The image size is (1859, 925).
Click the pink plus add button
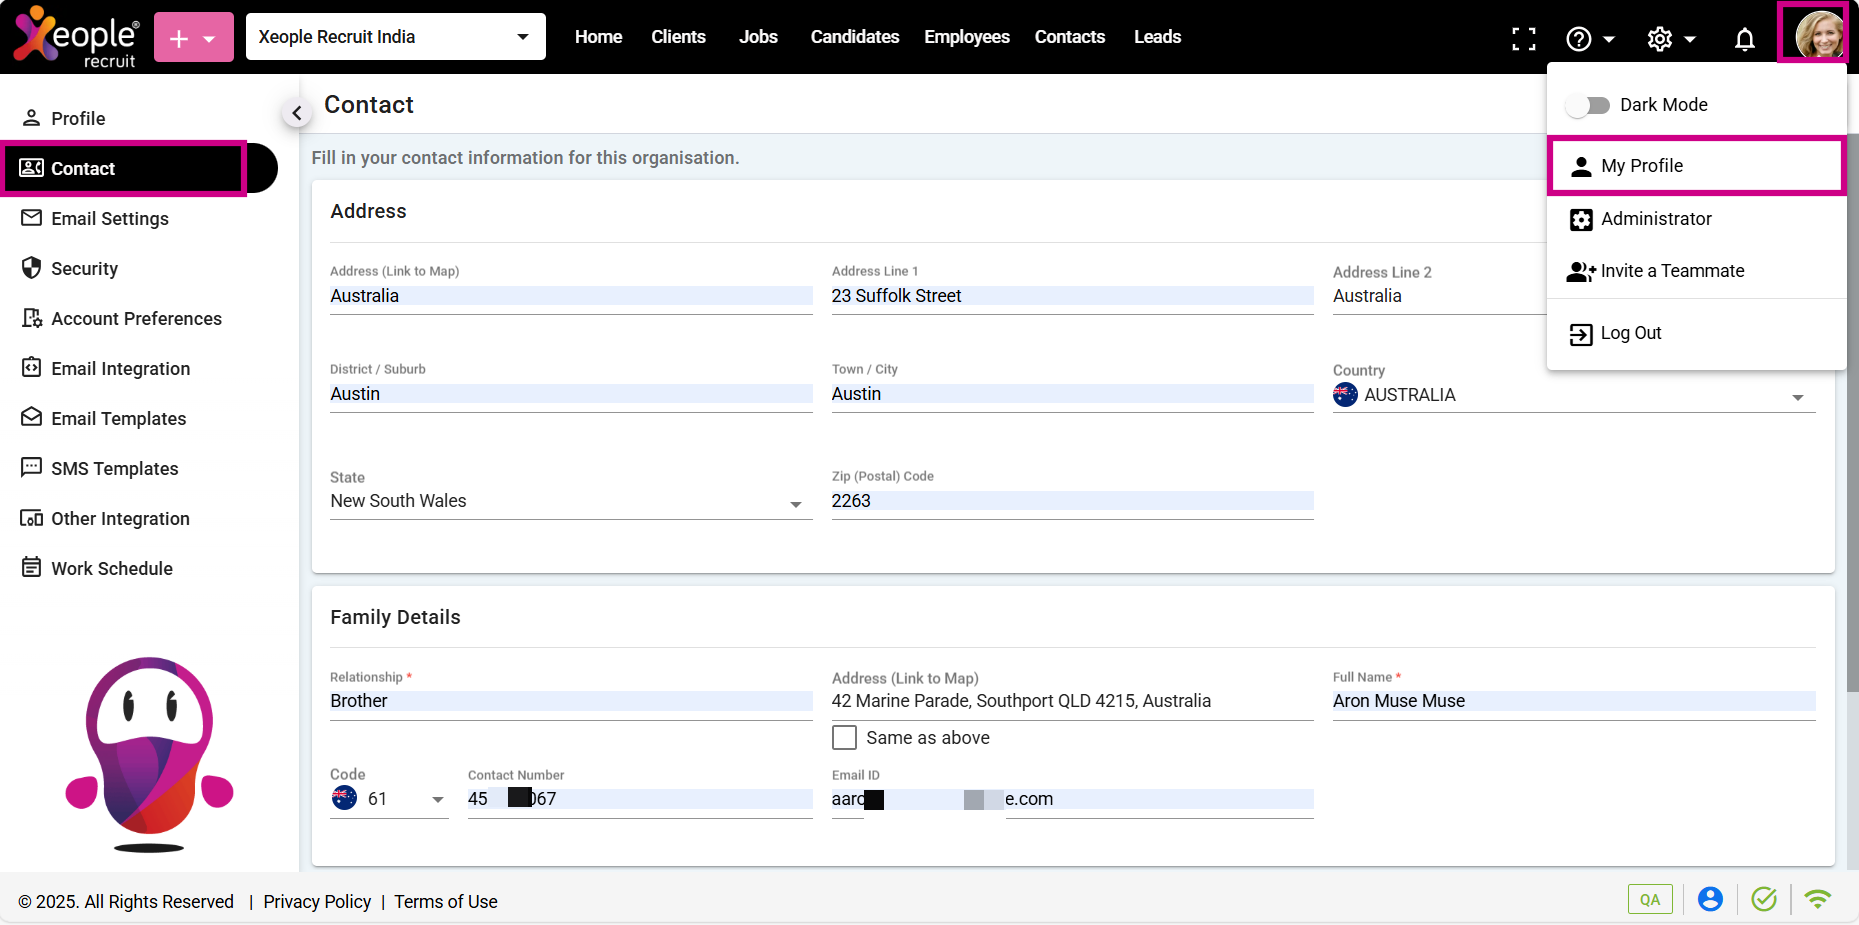pyautogui.click(x=193, y=38)
